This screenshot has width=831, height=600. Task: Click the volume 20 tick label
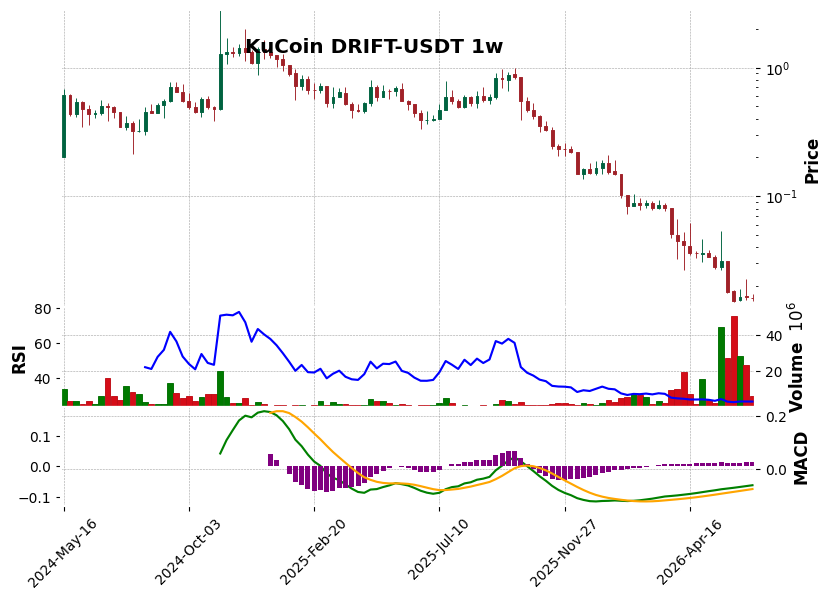point(774,372)
